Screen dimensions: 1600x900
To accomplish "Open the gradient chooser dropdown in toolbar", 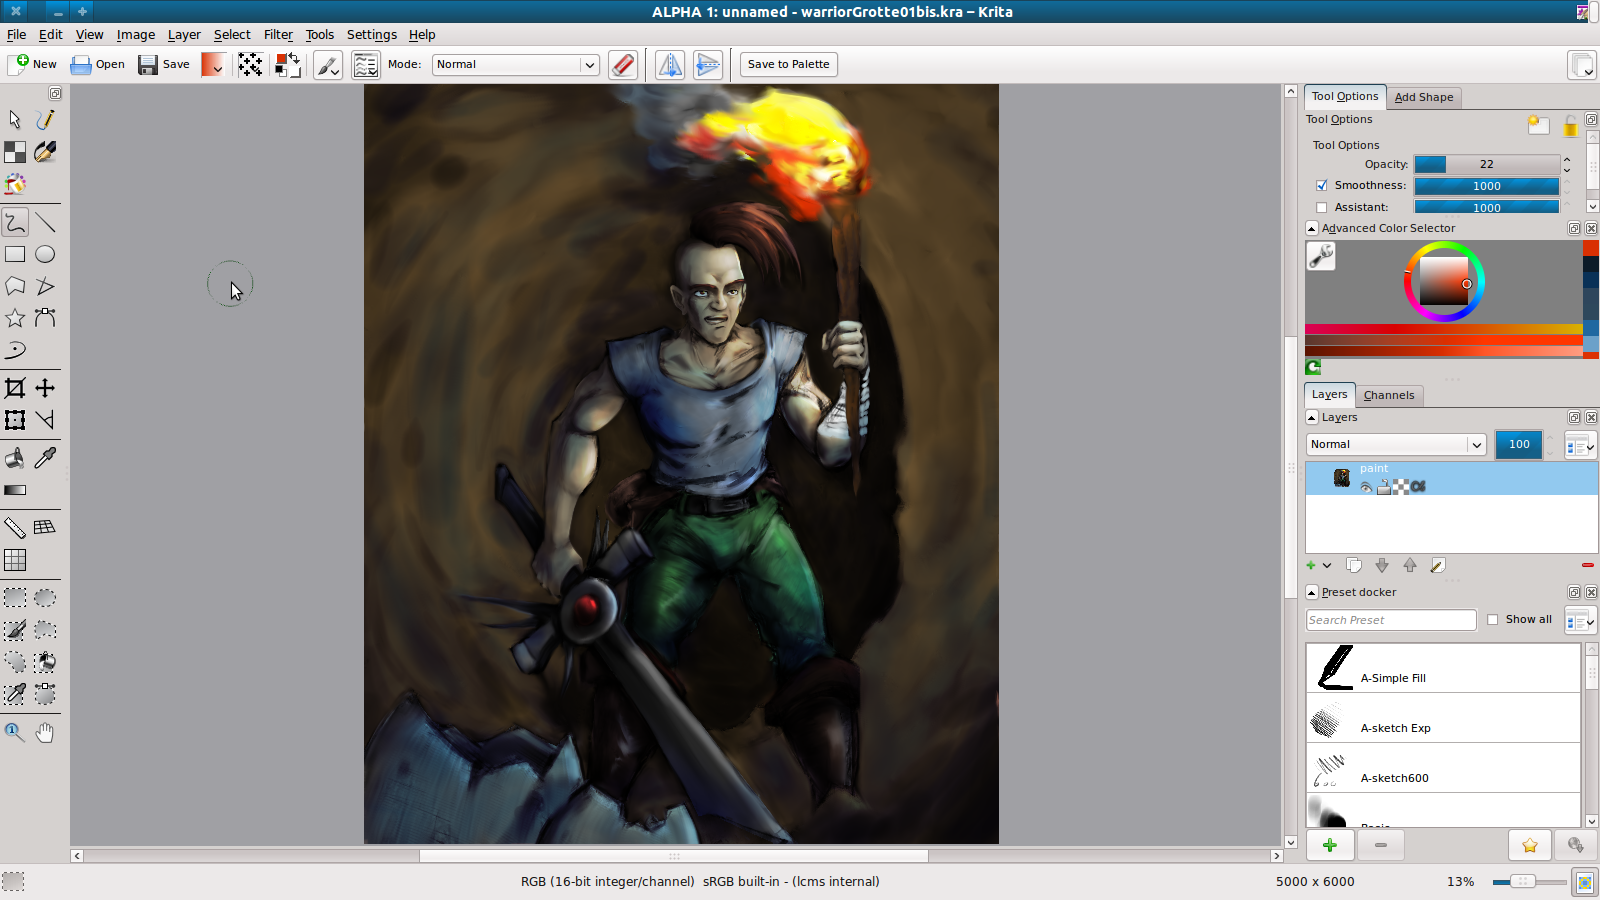I will coord(213,65).
